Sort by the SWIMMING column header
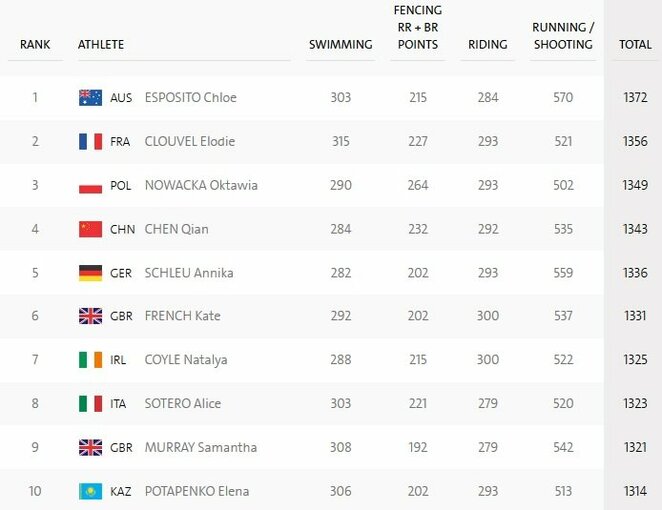This screenshot has width=662, height=510. [341, 44]
